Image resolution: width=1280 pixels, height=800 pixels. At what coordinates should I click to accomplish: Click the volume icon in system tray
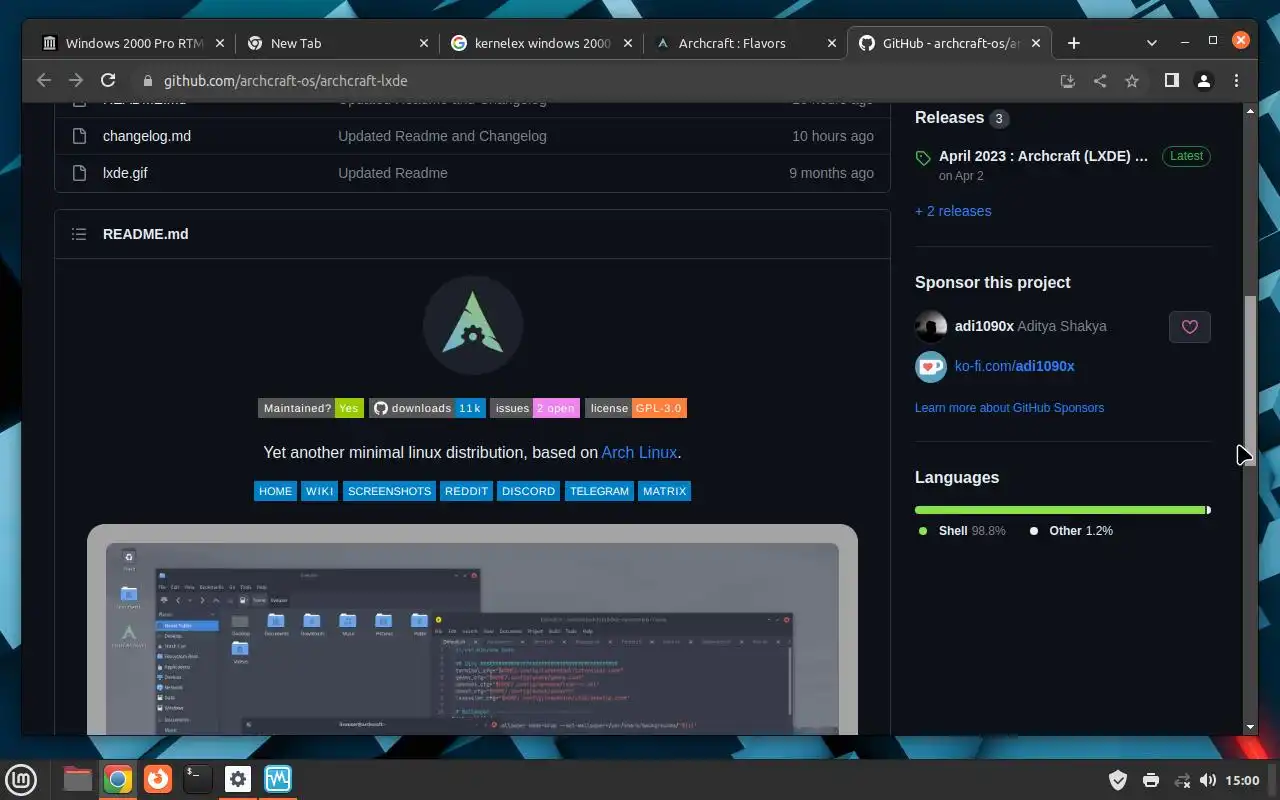(1207, 780)
